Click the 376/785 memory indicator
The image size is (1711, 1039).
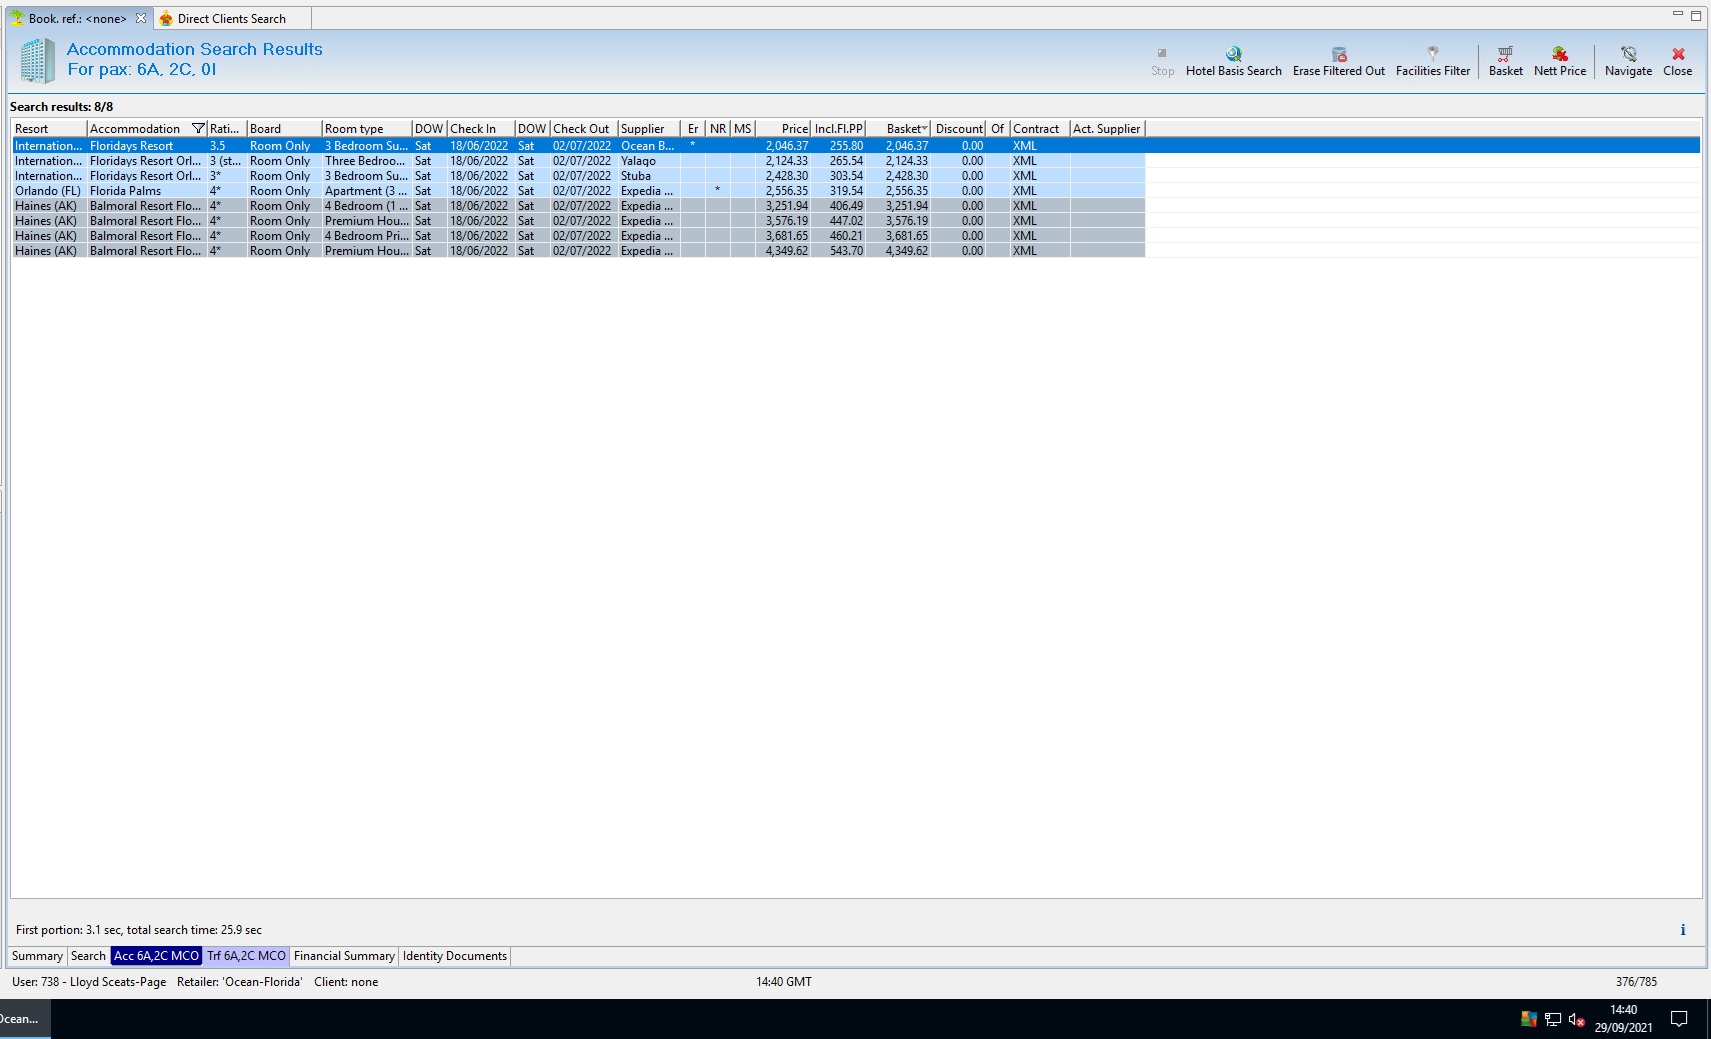pos(1636,982)
